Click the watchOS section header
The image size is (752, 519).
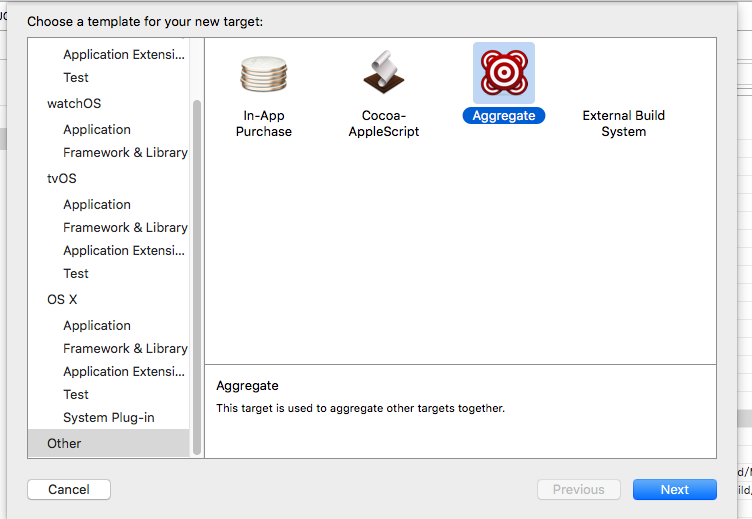[74, 104]
